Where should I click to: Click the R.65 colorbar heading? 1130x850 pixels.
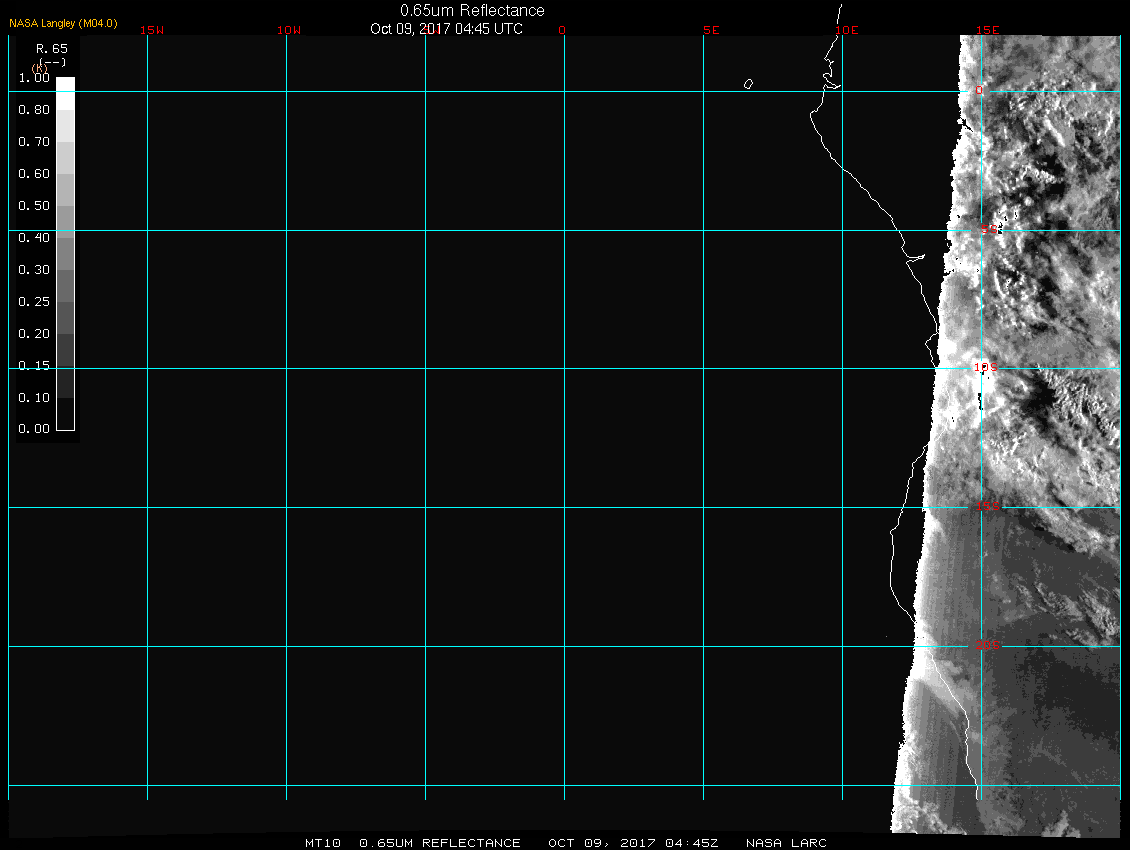pos(51,48)
